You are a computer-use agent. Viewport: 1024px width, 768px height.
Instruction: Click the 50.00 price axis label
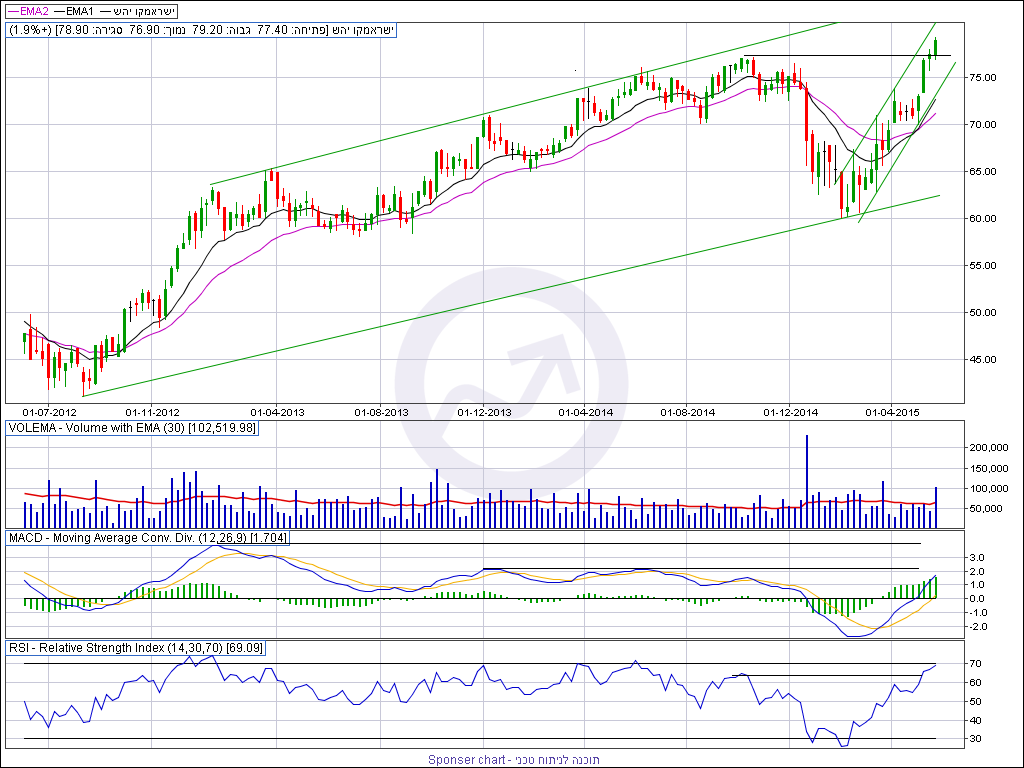point(982,313)
